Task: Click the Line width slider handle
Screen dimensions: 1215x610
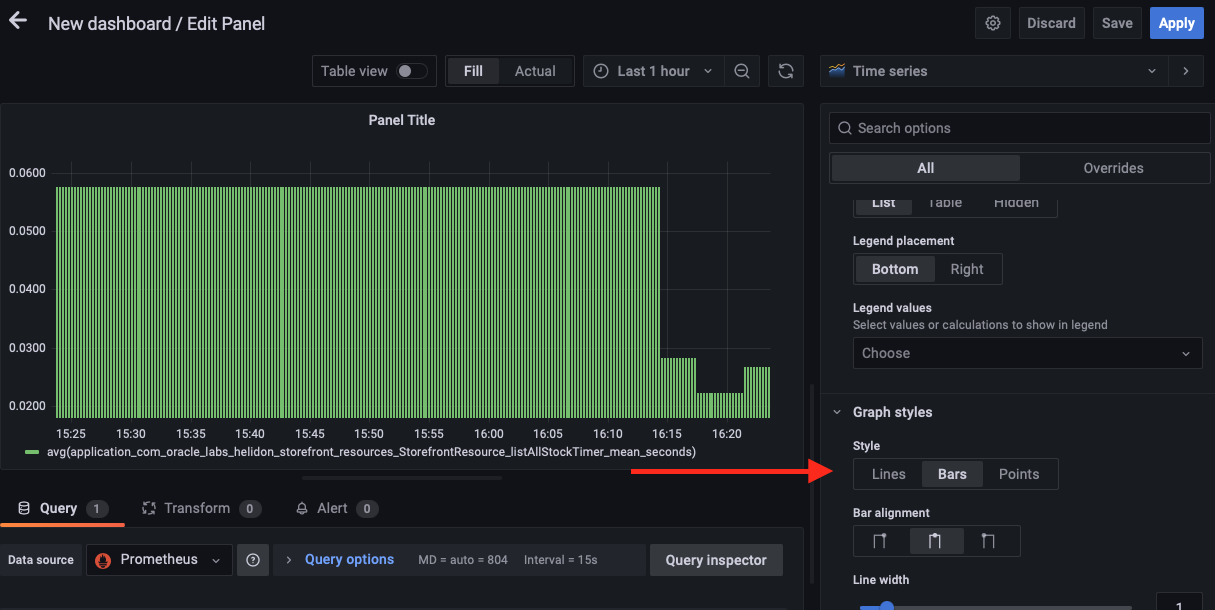Action: click(x=886, y=606)
